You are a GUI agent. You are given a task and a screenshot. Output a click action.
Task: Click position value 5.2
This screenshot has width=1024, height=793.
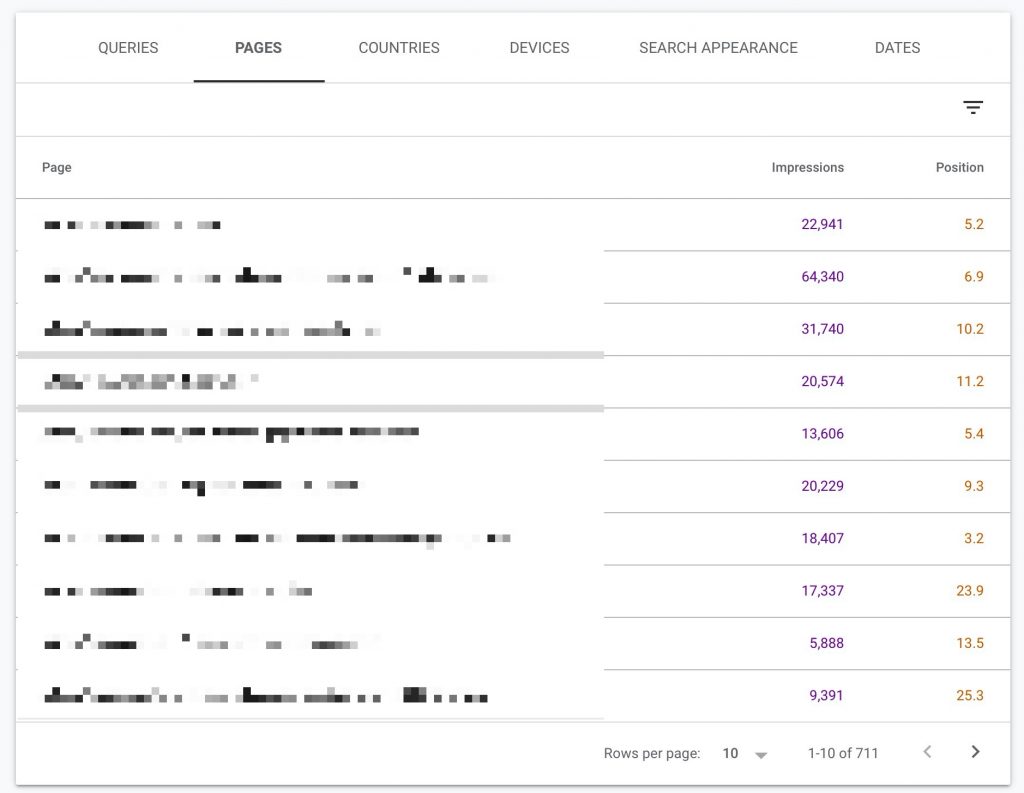click(974, 224)
